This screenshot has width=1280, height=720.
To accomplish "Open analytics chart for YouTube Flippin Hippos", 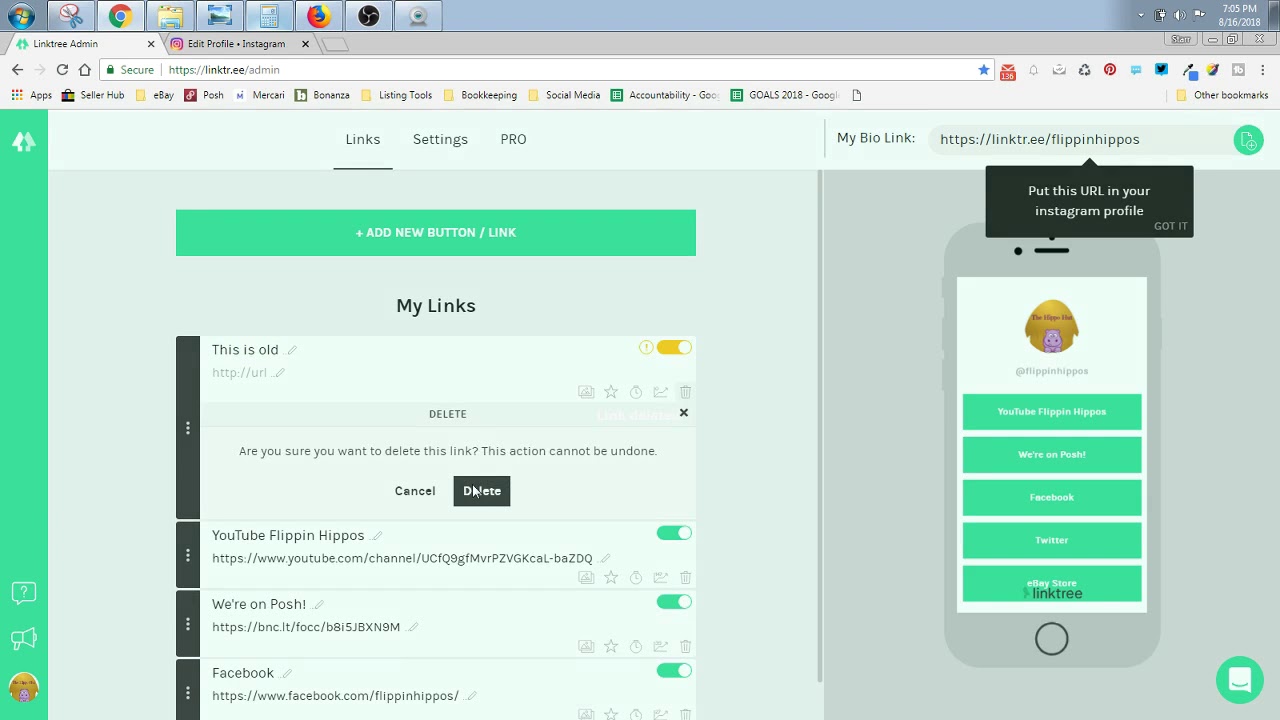I will pyautogui.click(x=660, y=577).
